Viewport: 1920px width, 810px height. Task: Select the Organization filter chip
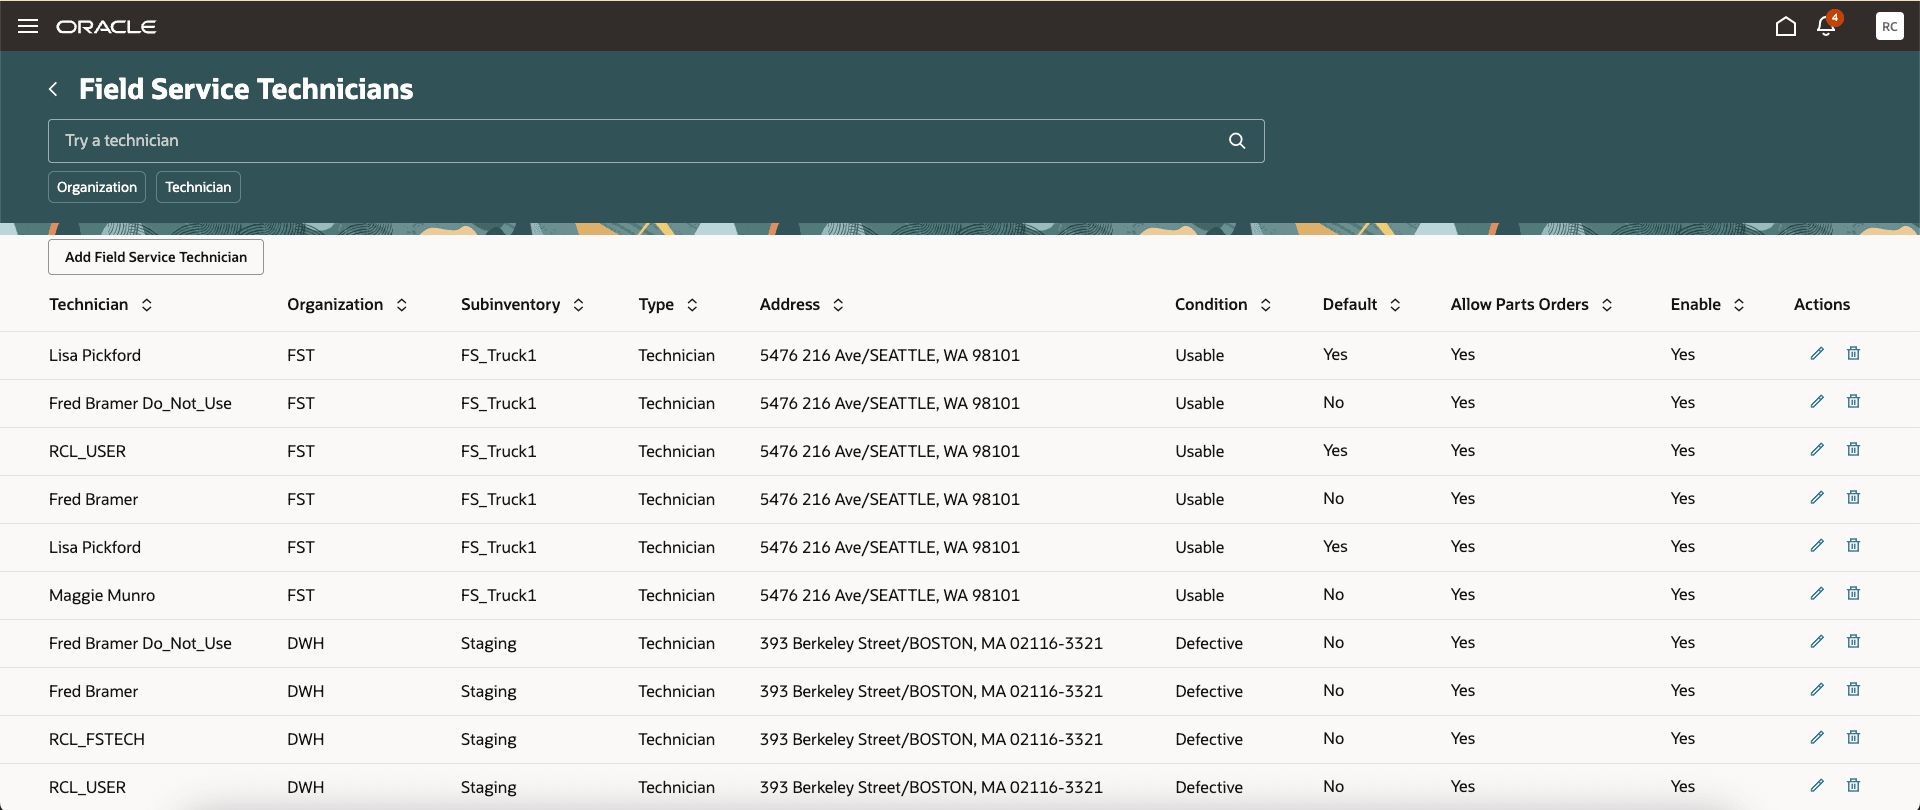97,187
